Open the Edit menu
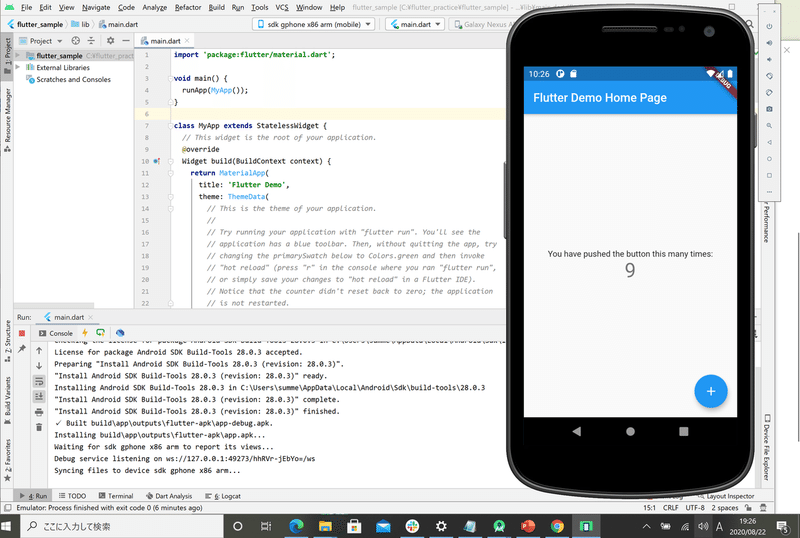Screen dimensions: 800x538 pos(45,8)
